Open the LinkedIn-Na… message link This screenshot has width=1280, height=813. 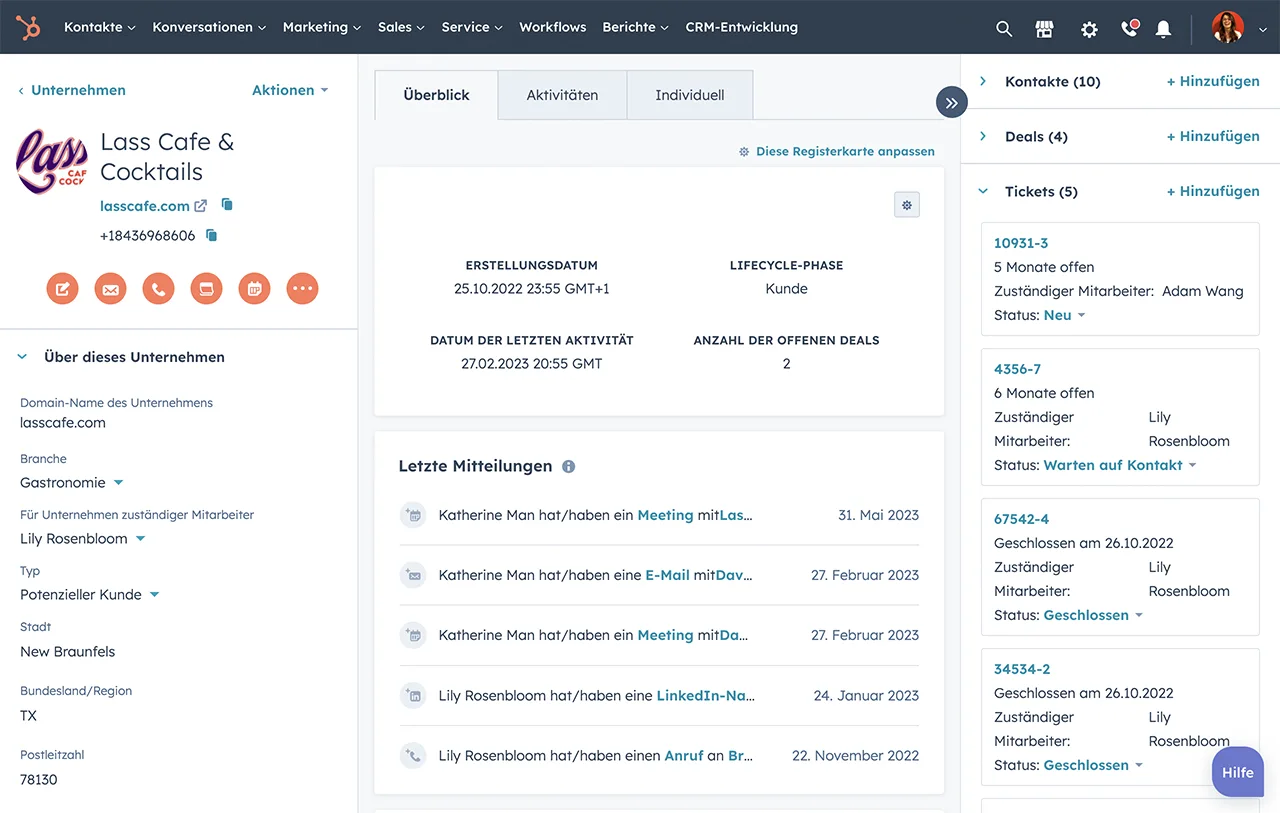706,696
